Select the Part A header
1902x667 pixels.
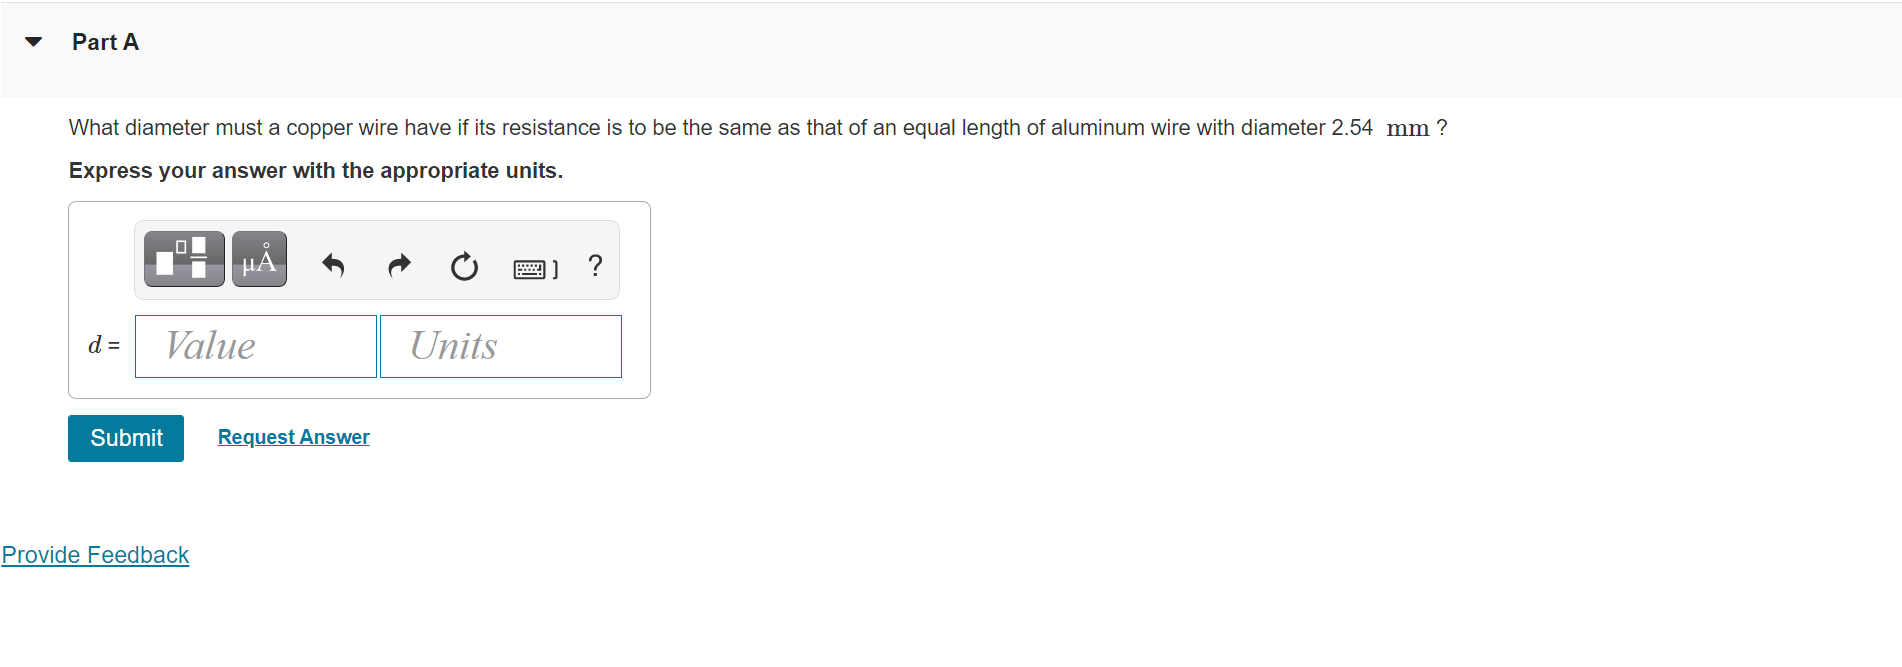click(104, 41)
